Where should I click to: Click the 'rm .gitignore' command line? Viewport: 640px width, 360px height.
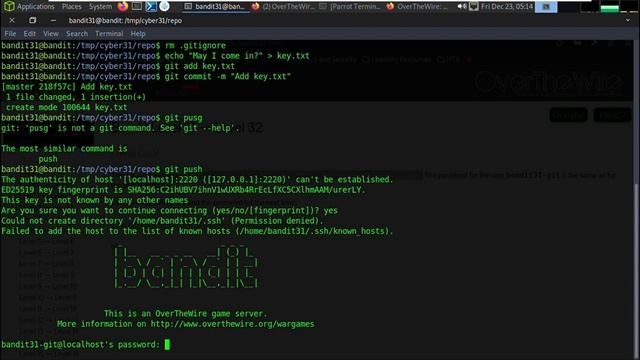pyautogui.click(x=195, y=45)
